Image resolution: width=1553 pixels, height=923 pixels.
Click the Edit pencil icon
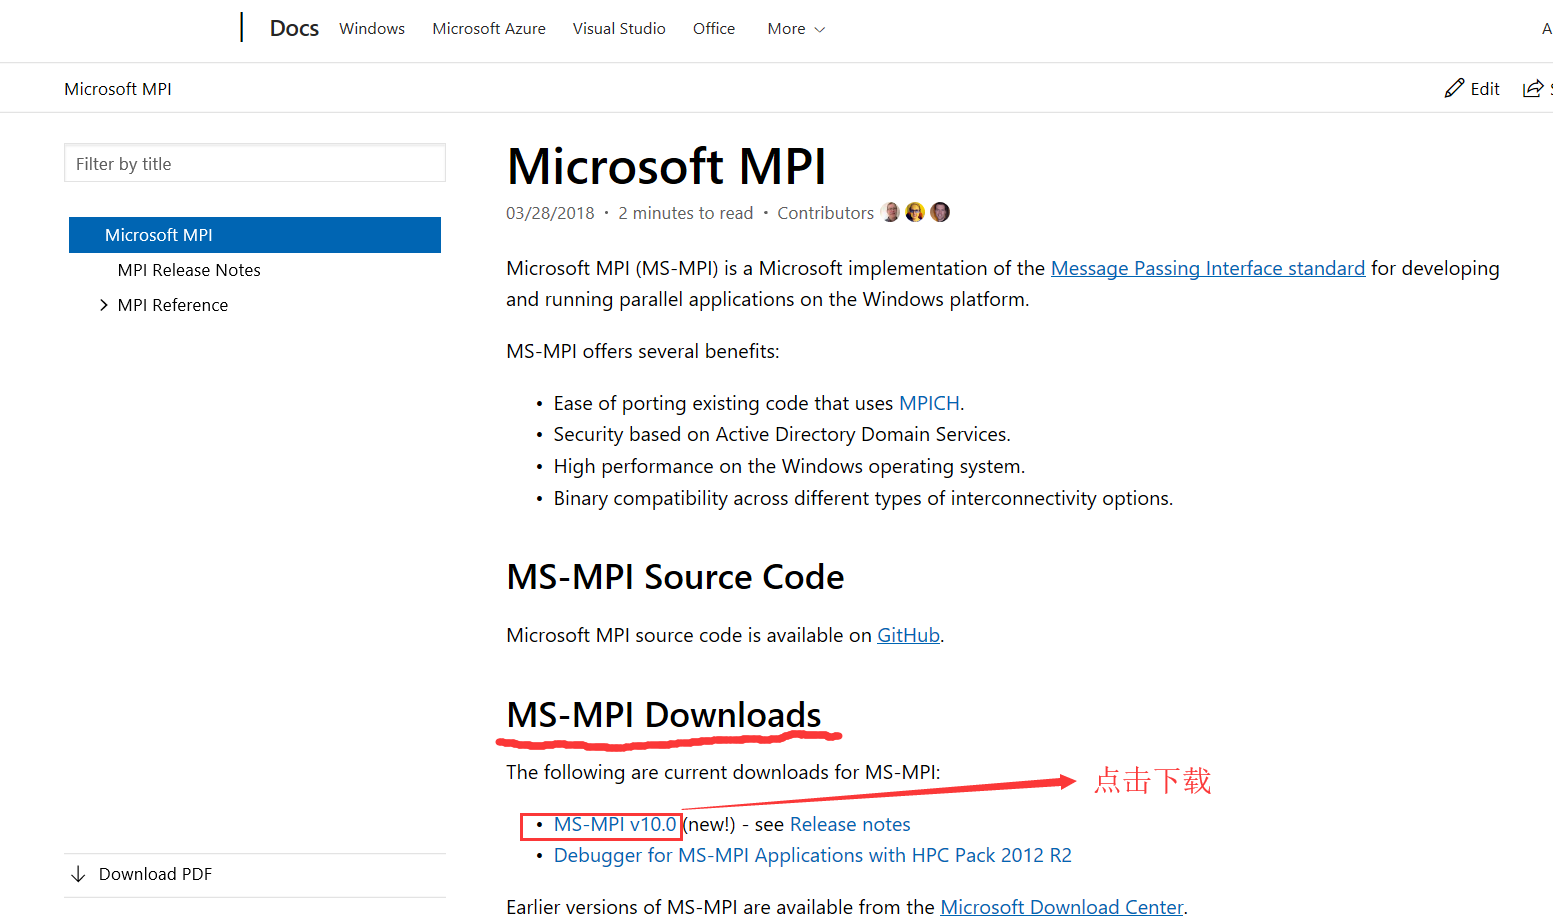click(x=1454, y=89)
